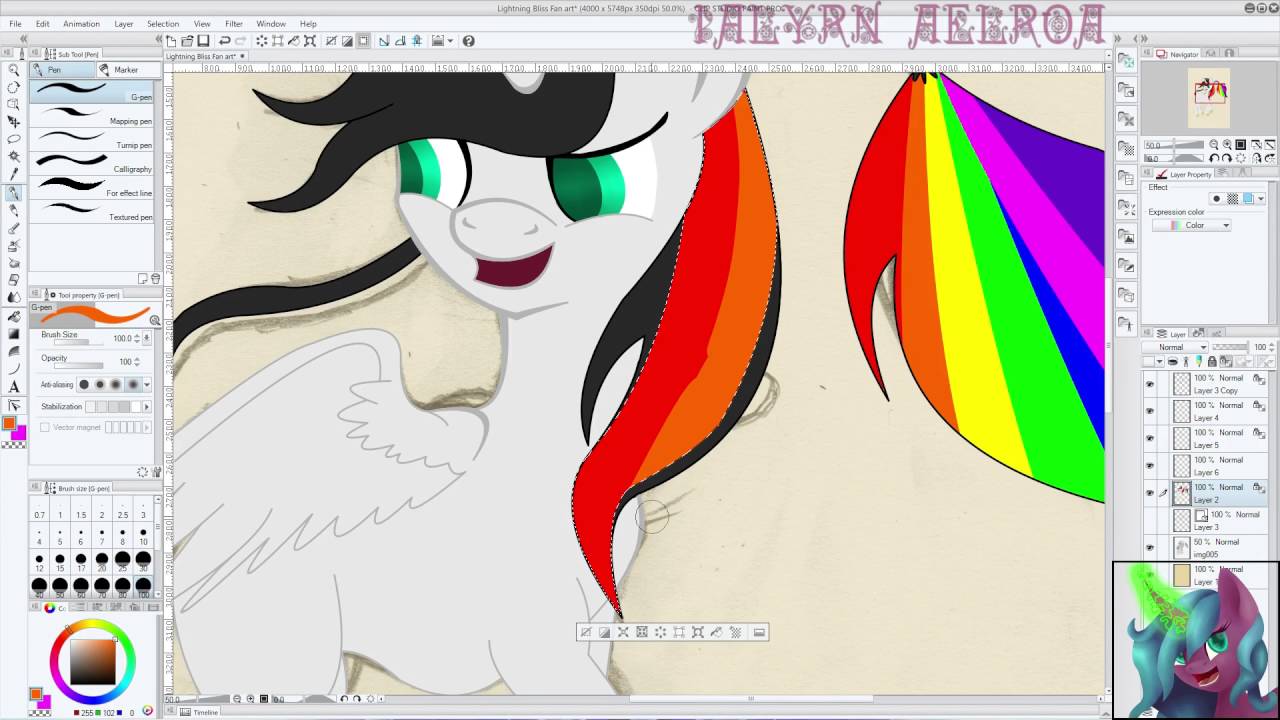Hide Layer 3 Copy visibility eye
Viewport: 1280px width, 720px height.
coord(1149,384)
